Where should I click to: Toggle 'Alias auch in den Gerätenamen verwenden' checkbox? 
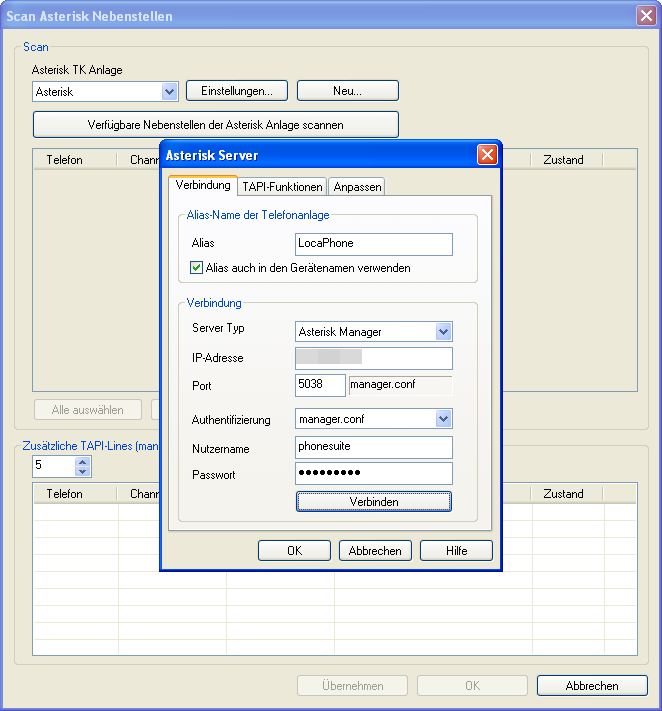coord(197,268)
